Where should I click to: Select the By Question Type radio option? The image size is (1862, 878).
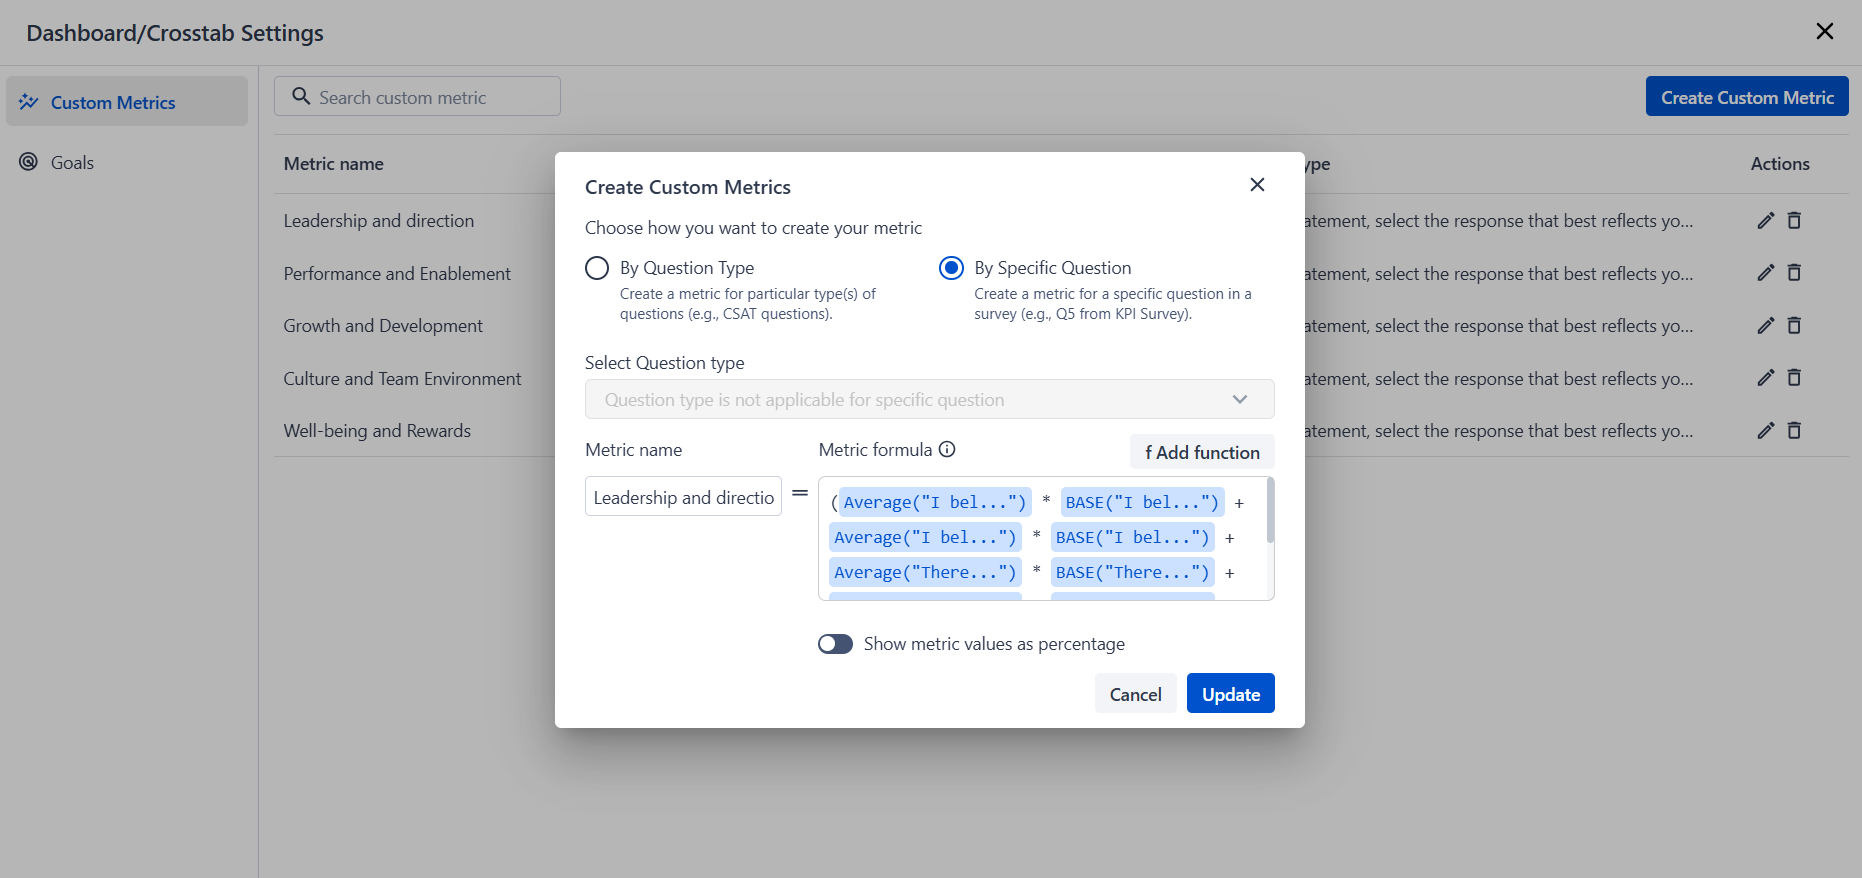pyautogui.click(x=597, y=268)
